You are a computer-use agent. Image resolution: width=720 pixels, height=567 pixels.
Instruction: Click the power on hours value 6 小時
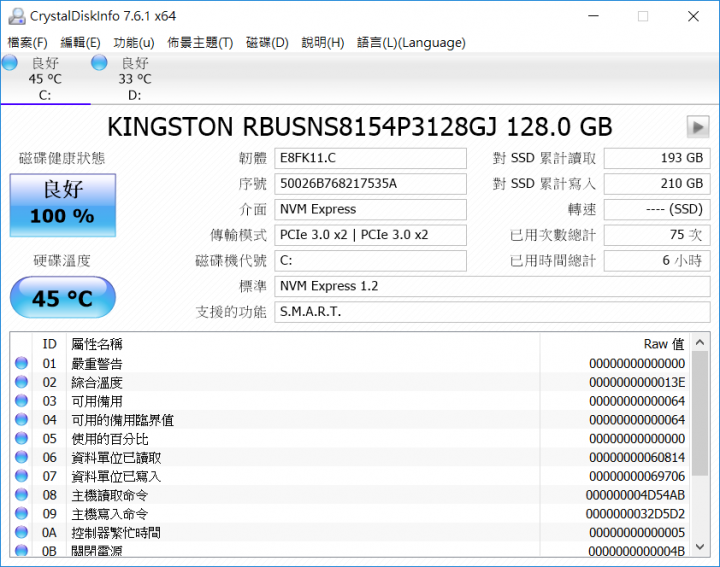pyautogui.click(x=657, y=261)
